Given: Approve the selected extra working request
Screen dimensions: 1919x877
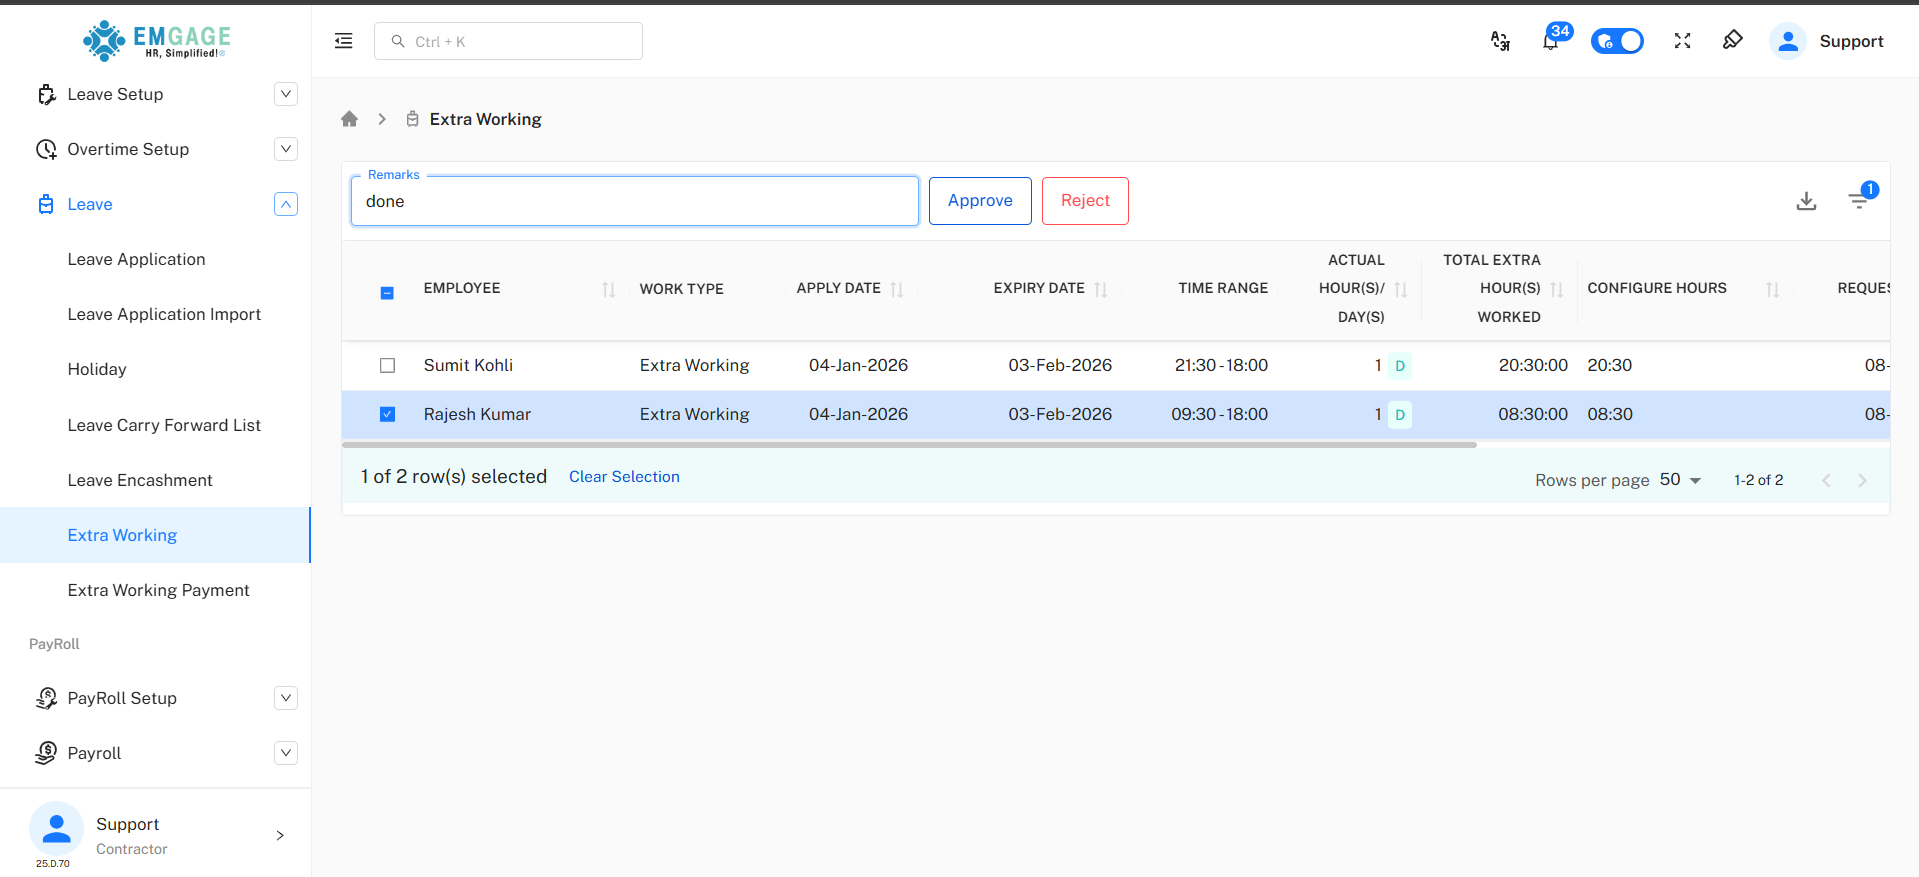Looking at the screenshot, I should [x=979, y=201].
